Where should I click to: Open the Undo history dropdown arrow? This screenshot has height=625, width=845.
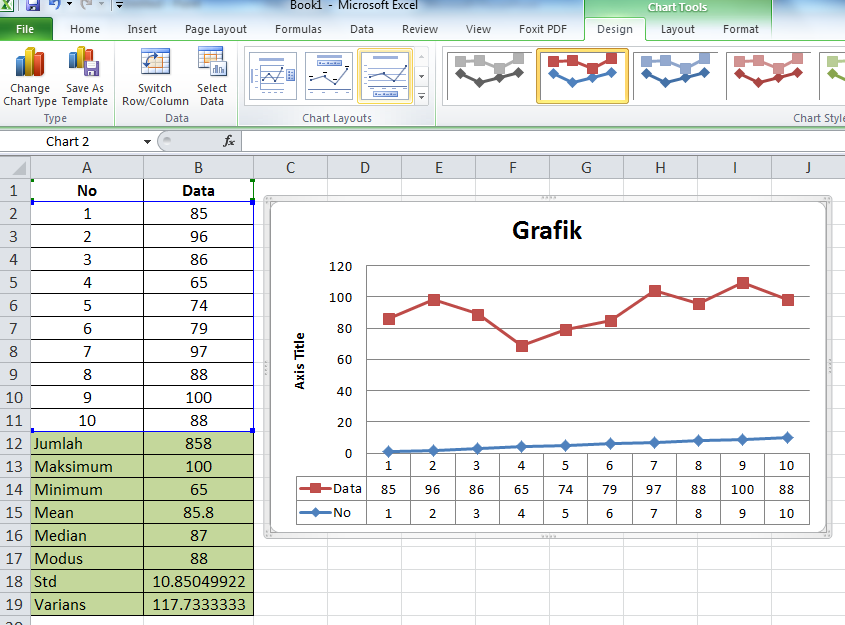[x=70, y=5]
